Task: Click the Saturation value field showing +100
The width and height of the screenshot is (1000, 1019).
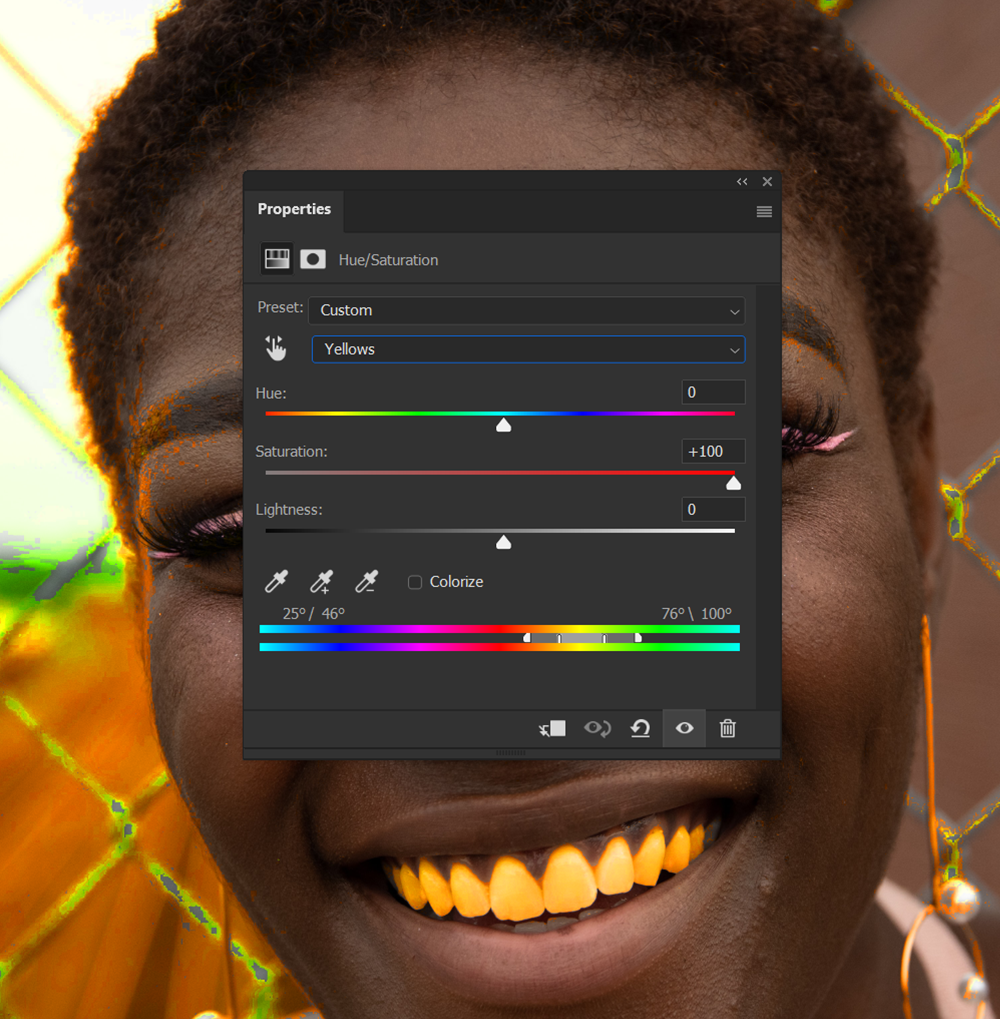Action: [713, 451]
